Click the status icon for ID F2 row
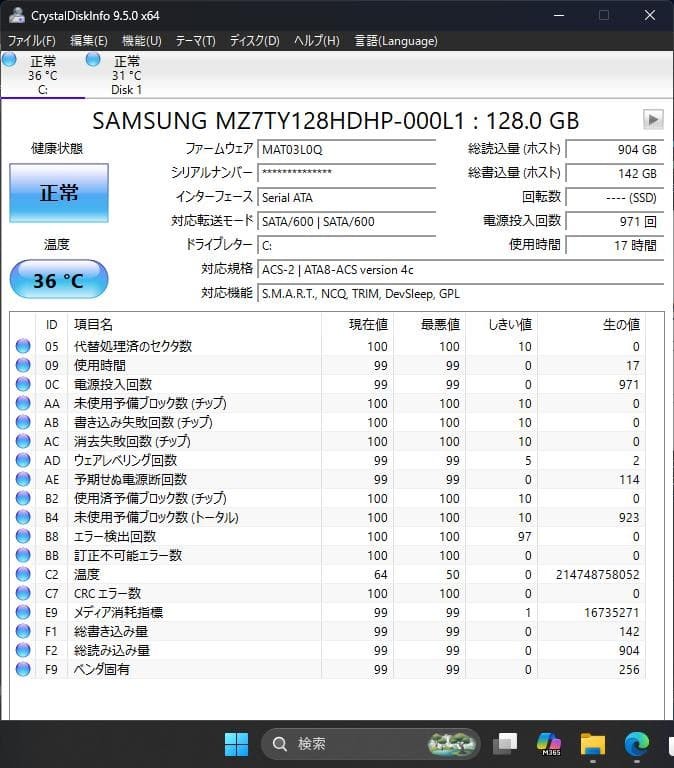Screen dimensions: 674x768 (23, 650)
